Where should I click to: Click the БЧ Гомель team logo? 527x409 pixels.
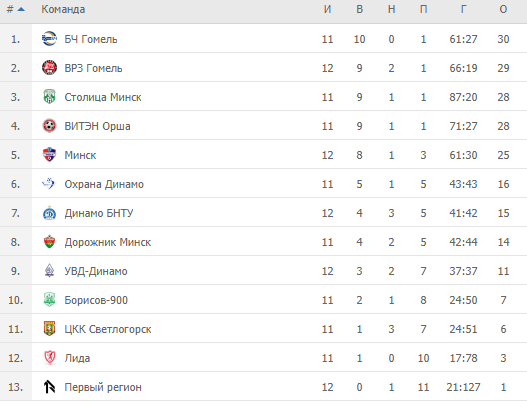coord(49,39)
